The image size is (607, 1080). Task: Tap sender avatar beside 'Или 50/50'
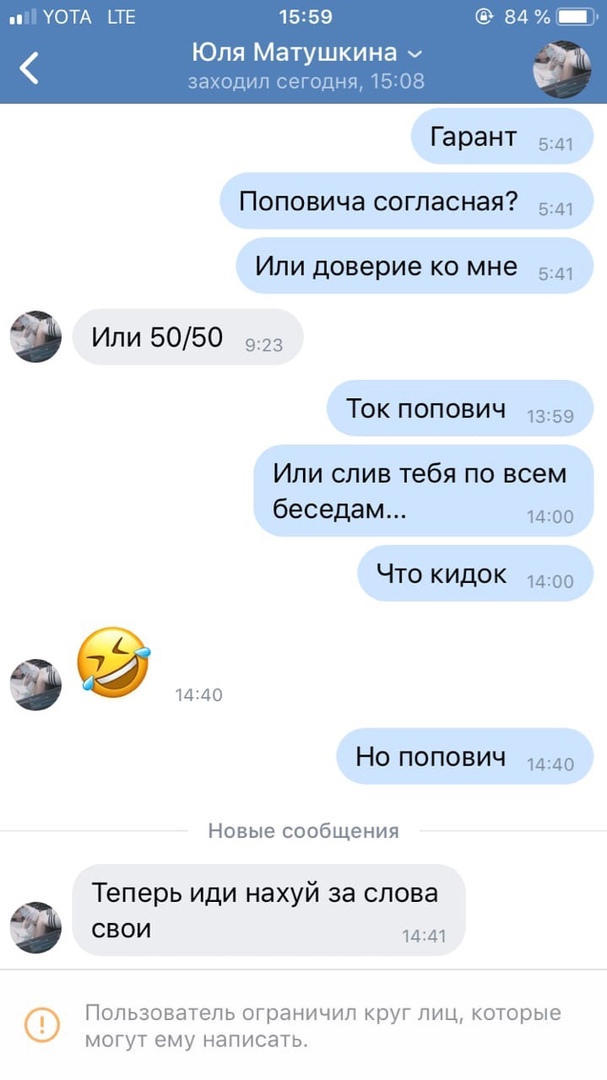pos(36,337)
